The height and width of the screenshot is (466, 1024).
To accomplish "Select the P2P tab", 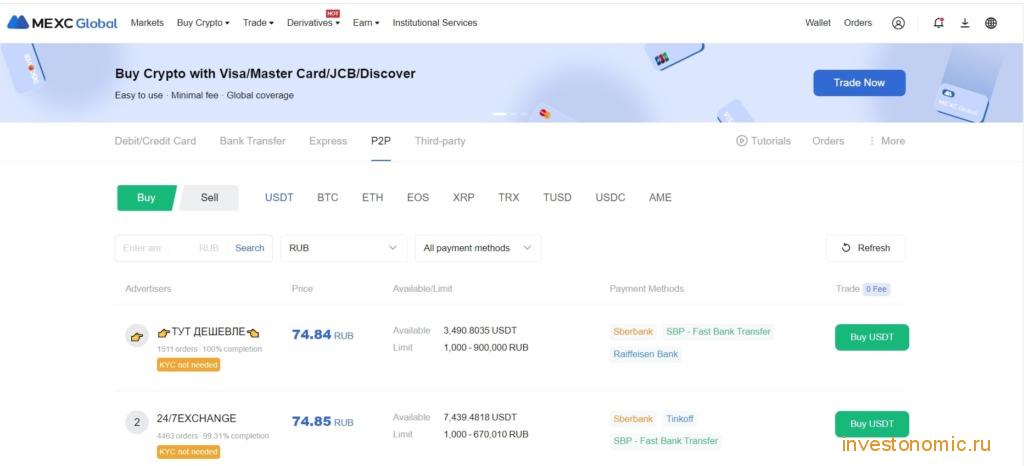I will (x=381, y=141).
